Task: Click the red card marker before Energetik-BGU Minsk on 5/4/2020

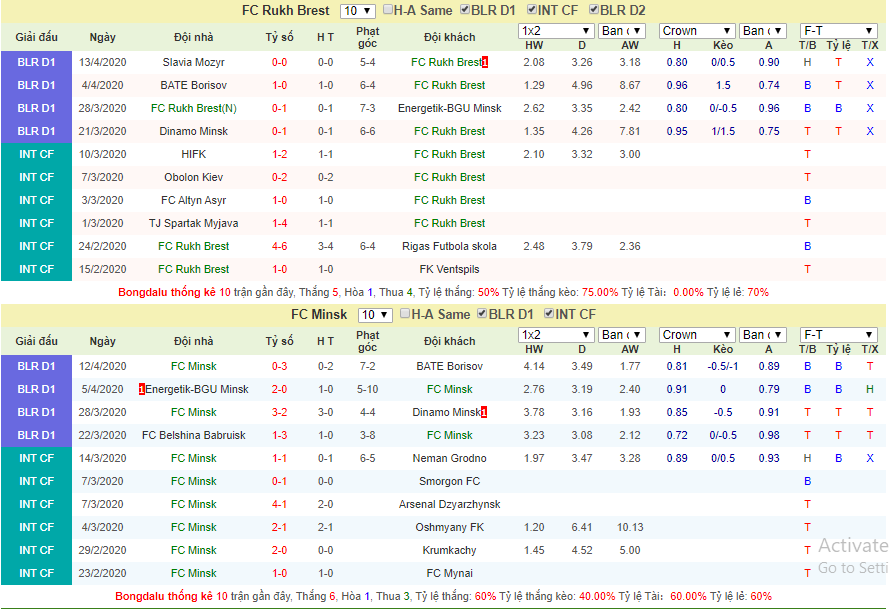Action: (142, 390)
